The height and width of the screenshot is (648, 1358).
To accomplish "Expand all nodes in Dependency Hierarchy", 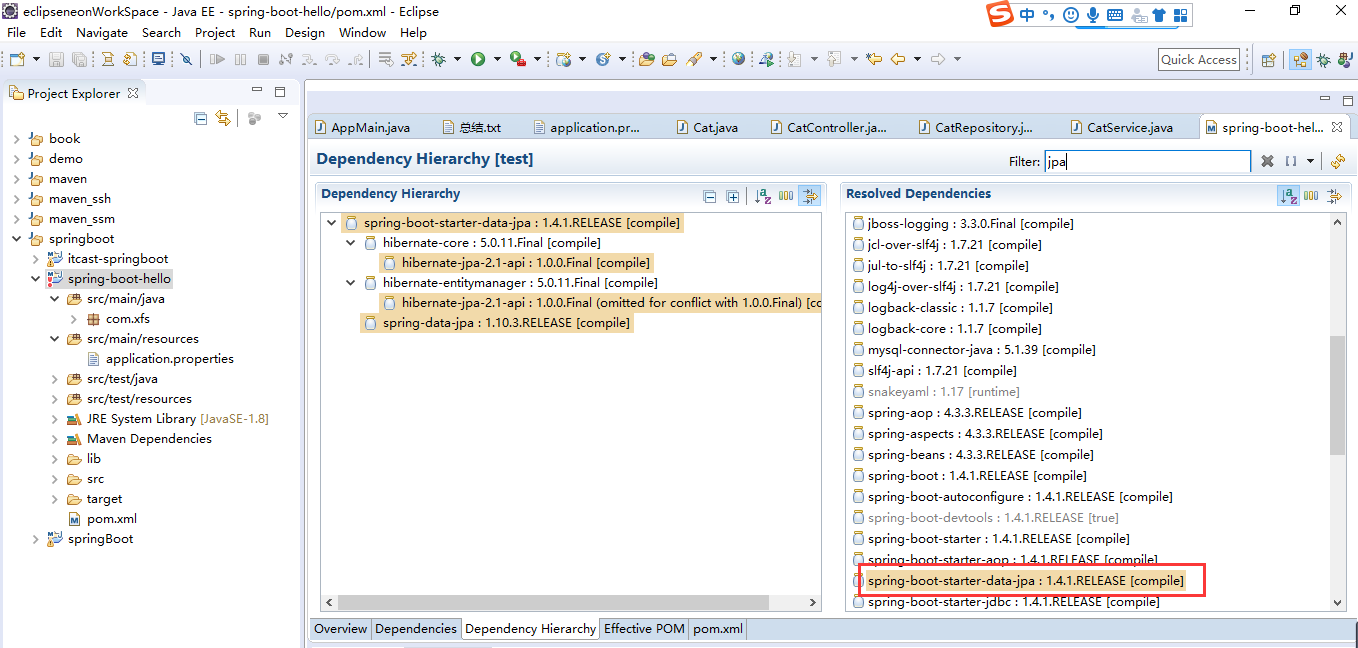I will click(x=733, y=196).
